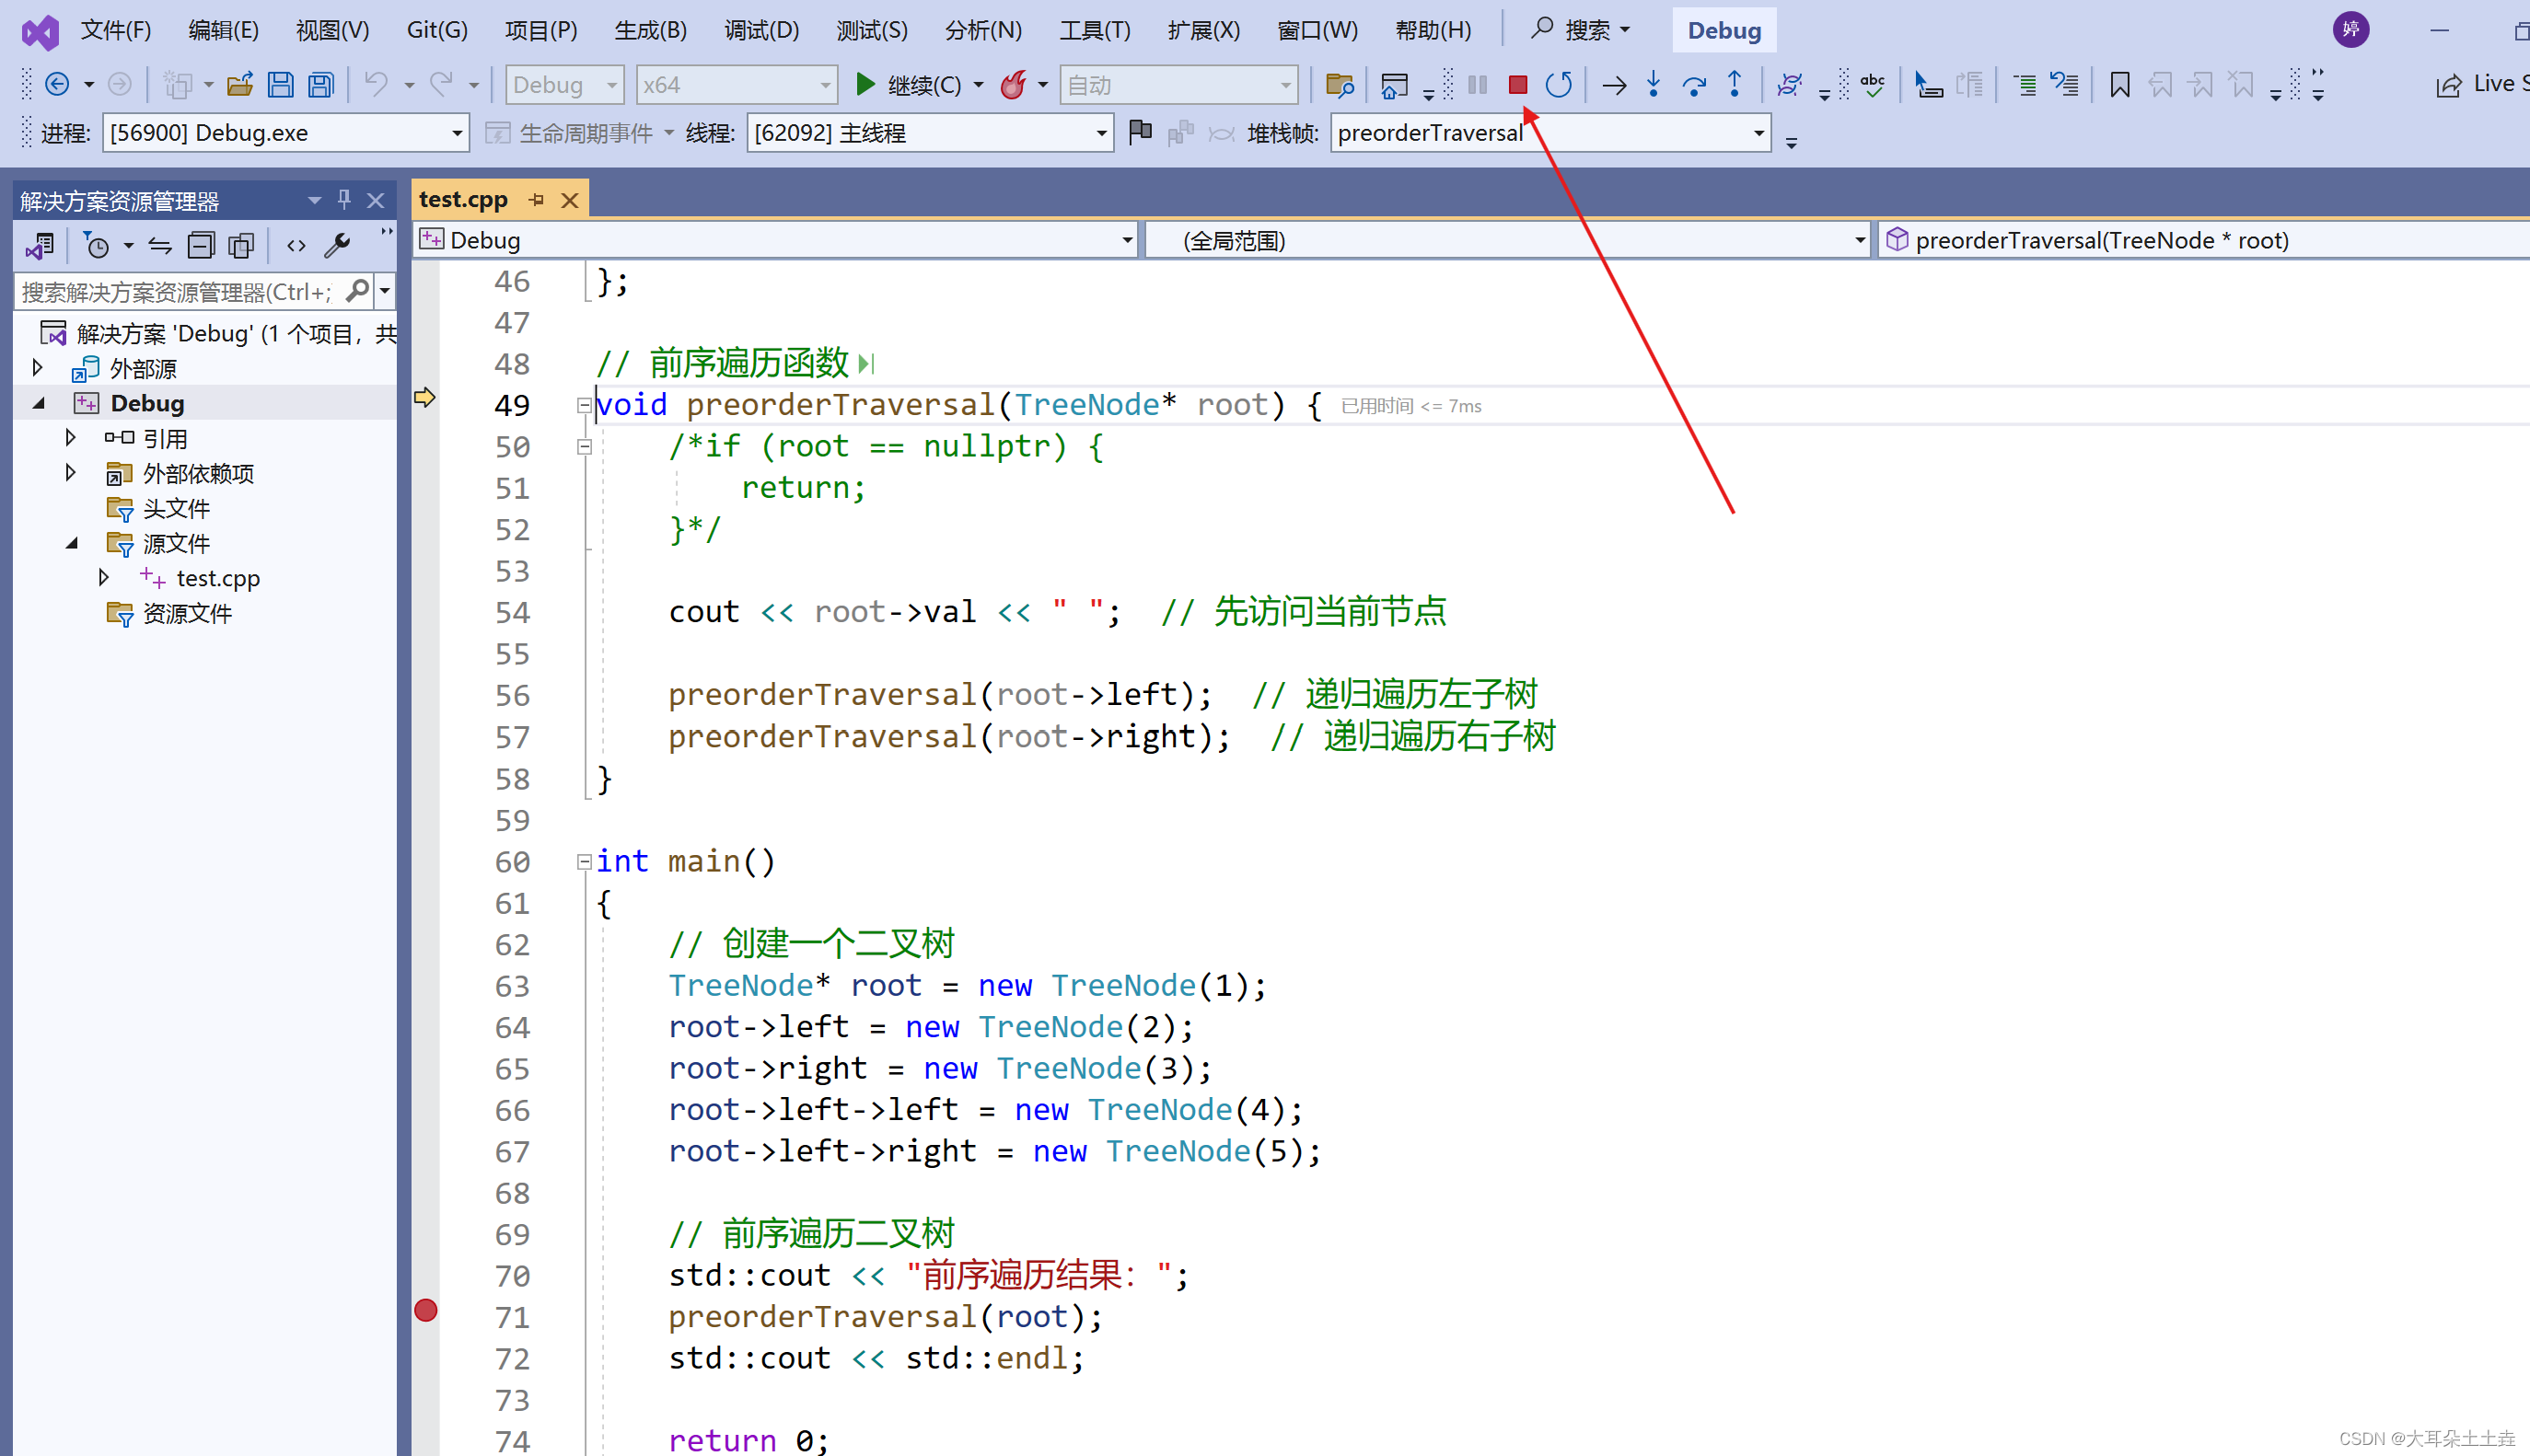
Task: Click the flag threads icon
Action: (x=1140, y=132)
